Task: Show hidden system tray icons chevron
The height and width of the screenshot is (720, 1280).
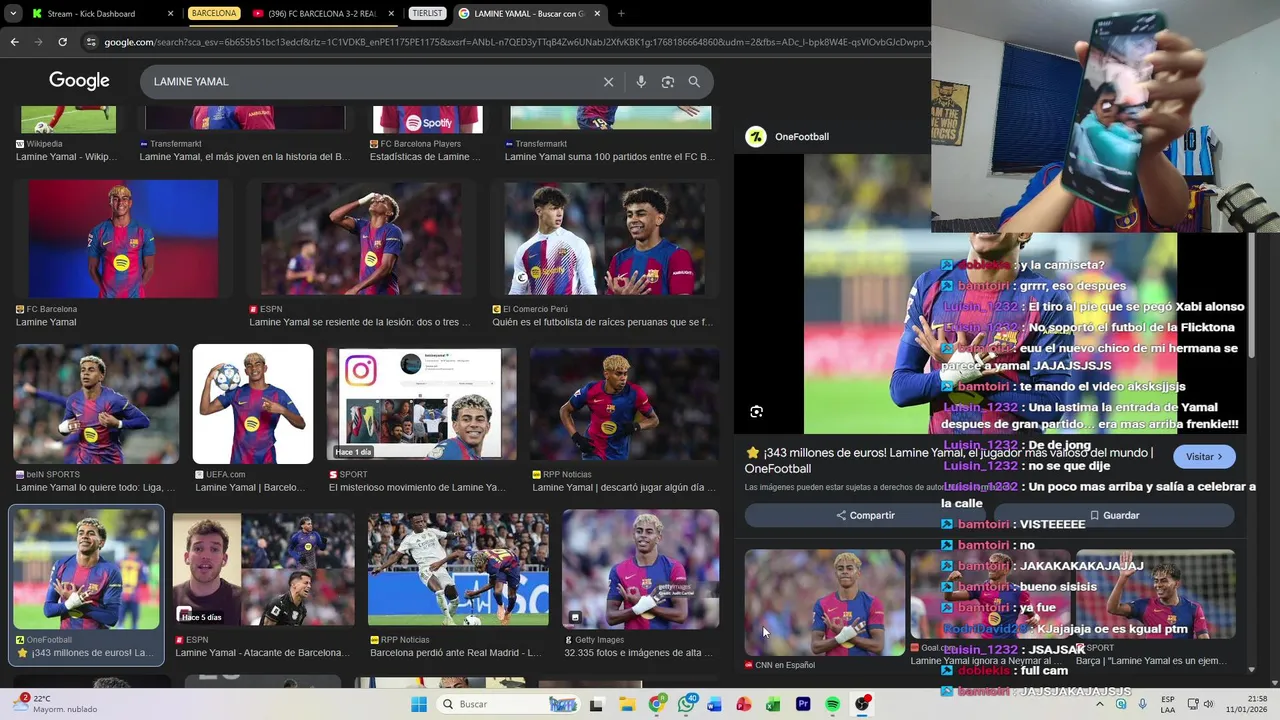Action: tap(1100, 704)
